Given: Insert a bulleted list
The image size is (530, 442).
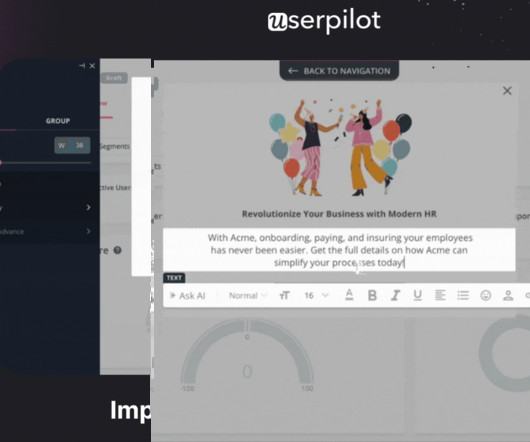Looking at the screenshot, I should click(463, 296).
